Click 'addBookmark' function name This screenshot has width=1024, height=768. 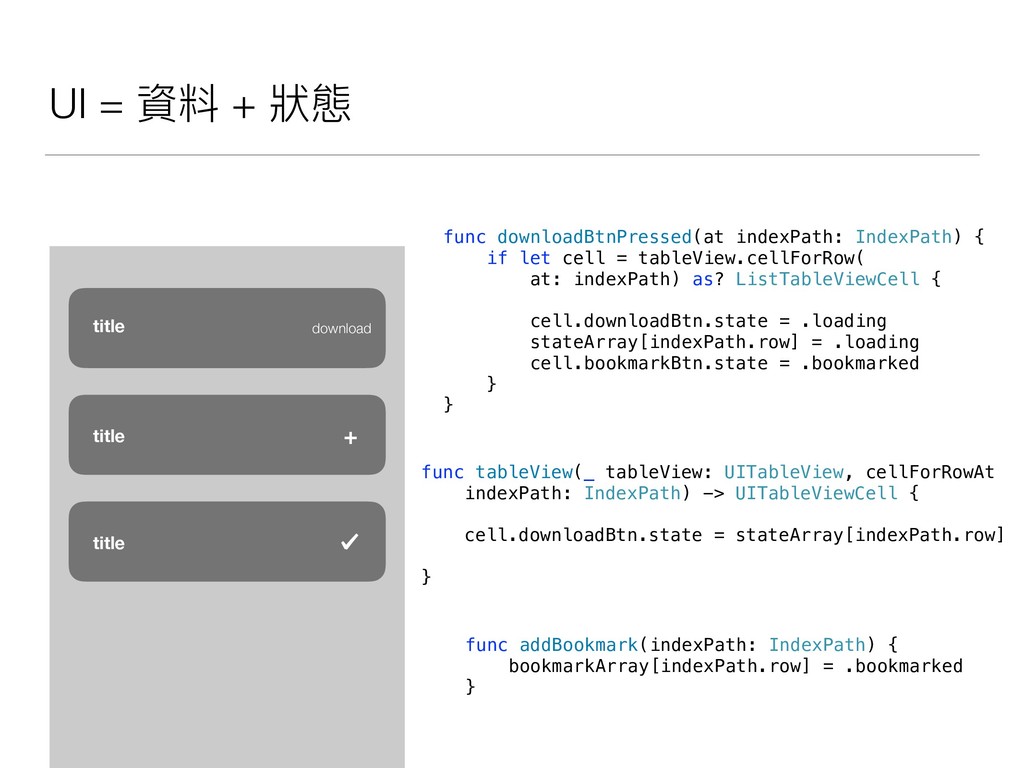(579, 645)
